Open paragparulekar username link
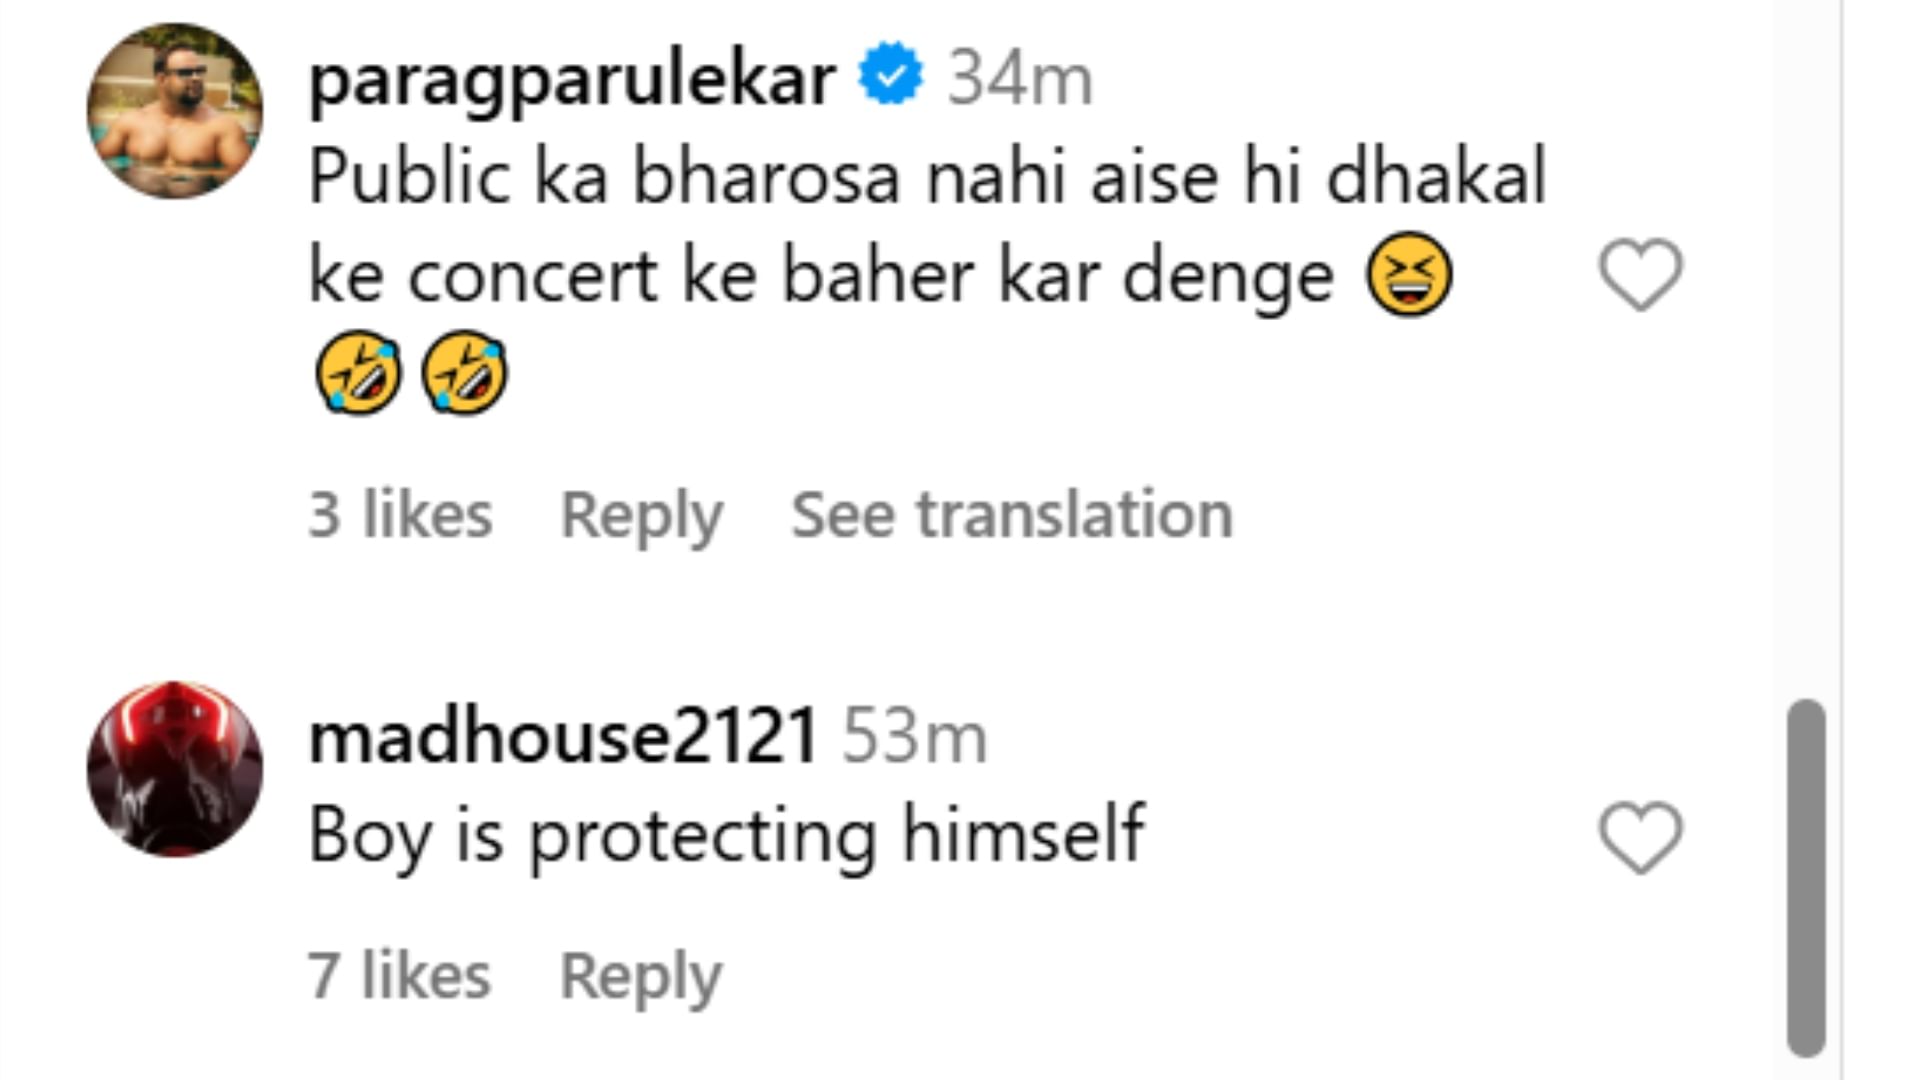This screenshot has height=1080, width=1920. (x=572, y=80)
